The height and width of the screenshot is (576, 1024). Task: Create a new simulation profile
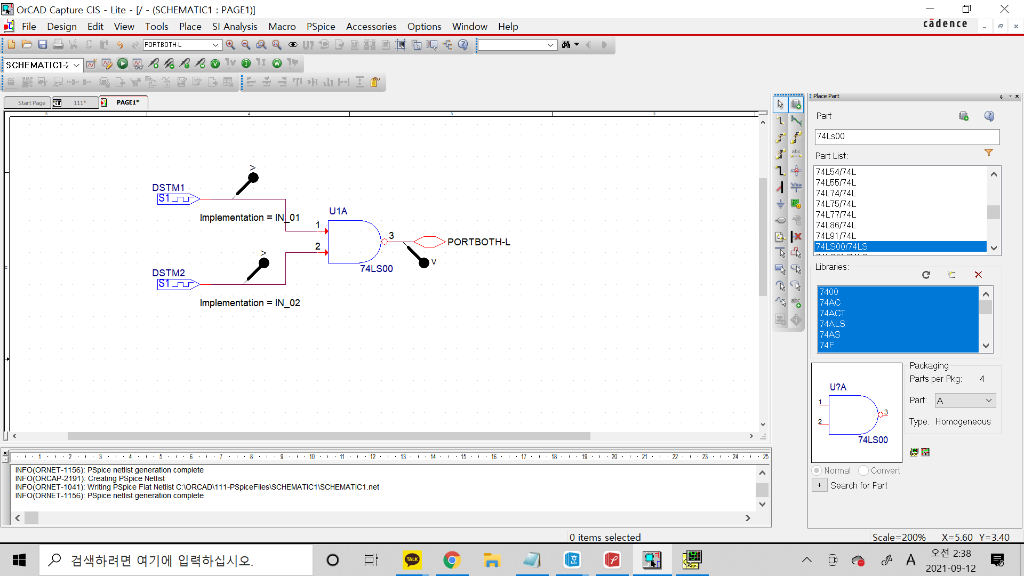[x=91, y=63]
